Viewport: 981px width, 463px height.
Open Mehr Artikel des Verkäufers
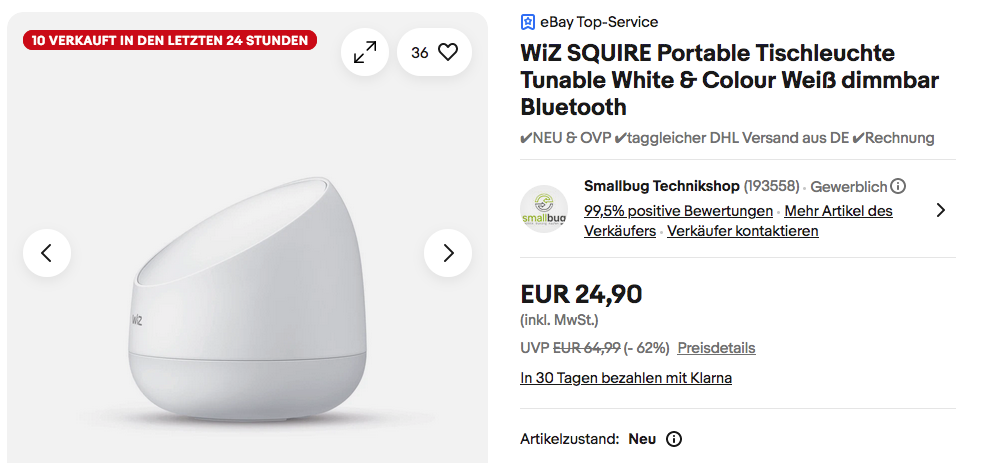coord(838,211)
